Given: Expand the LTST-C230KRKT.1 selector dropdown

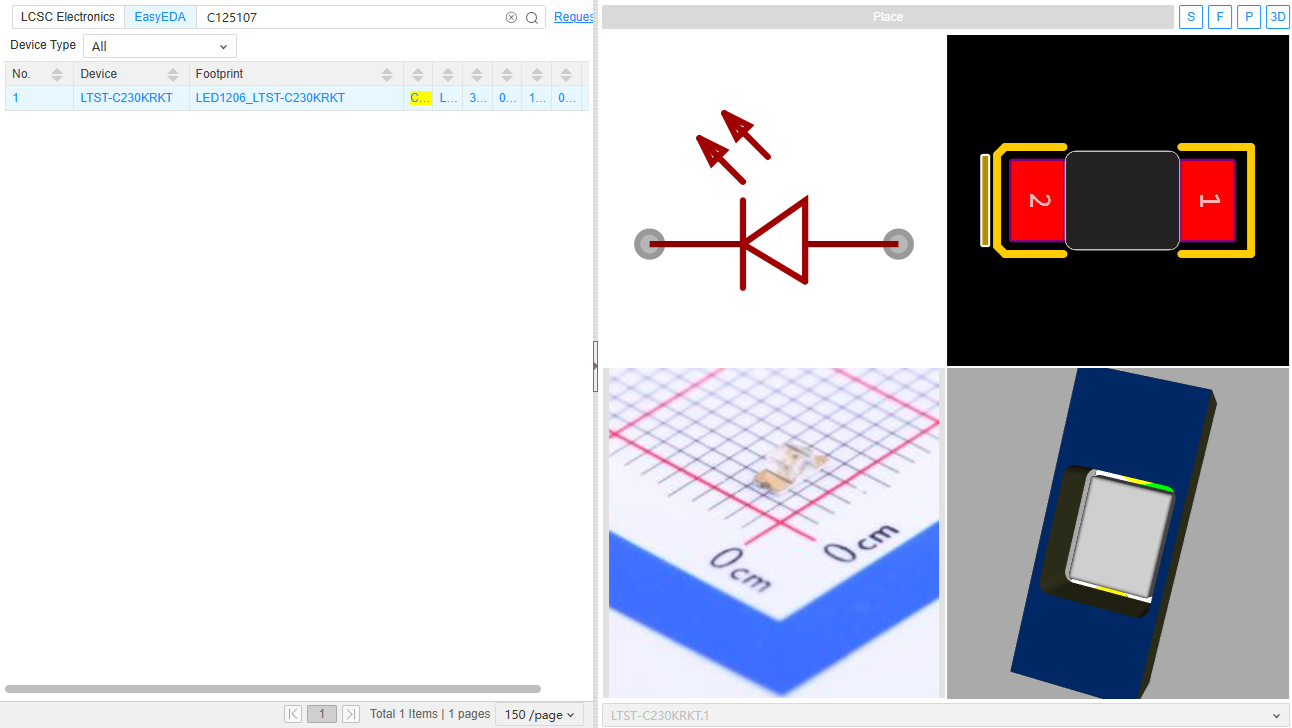Looking at the screenshot, I should click(1275, 716).
